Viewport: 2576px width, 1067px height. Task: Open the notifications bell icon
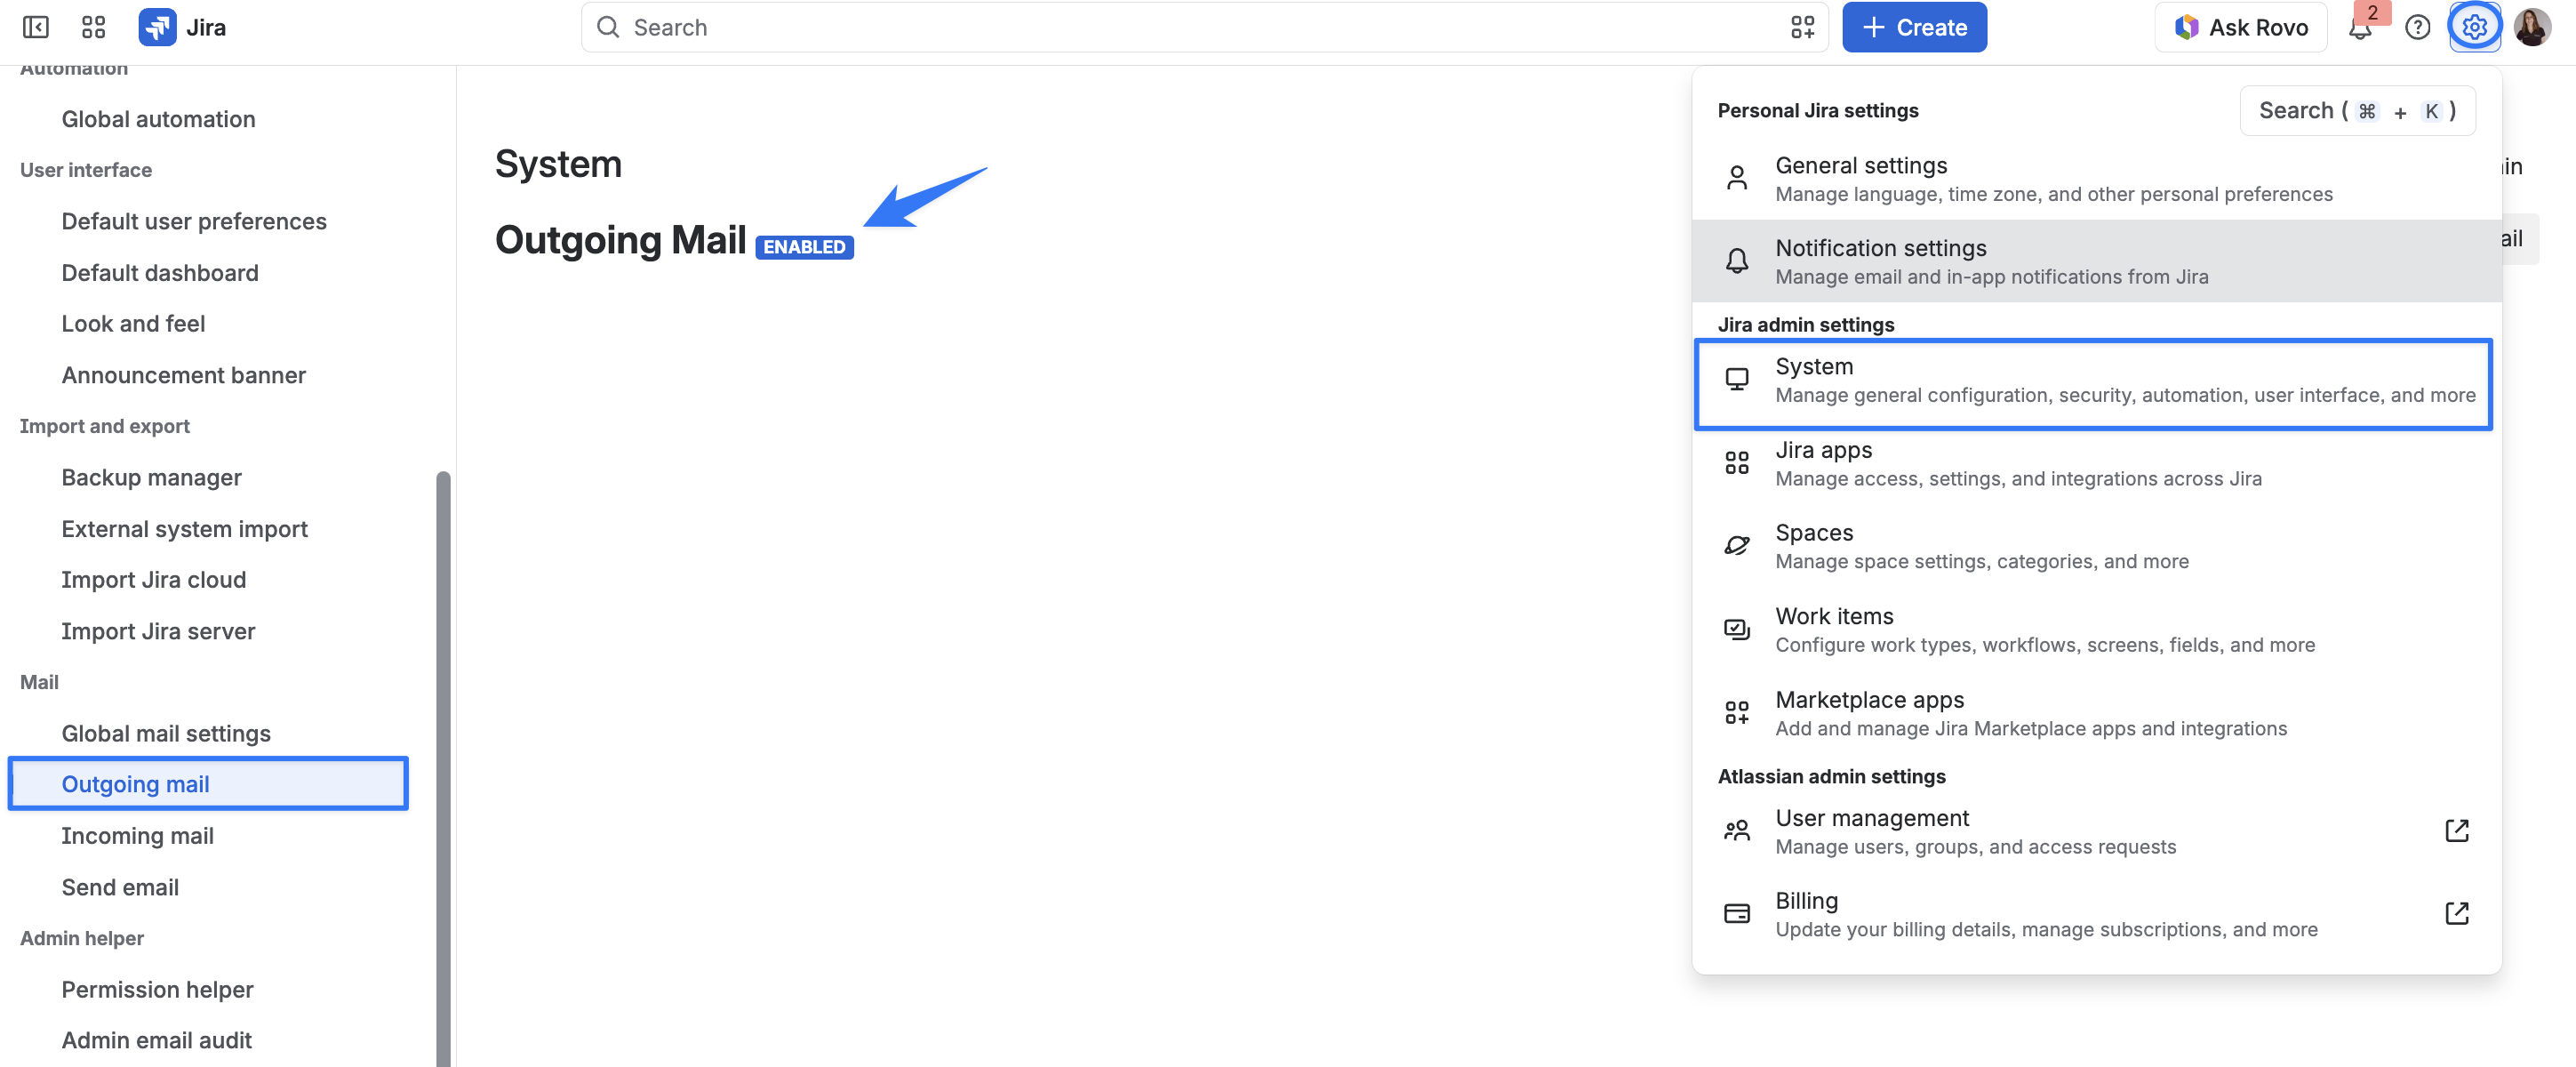(x=2360, y=28)
